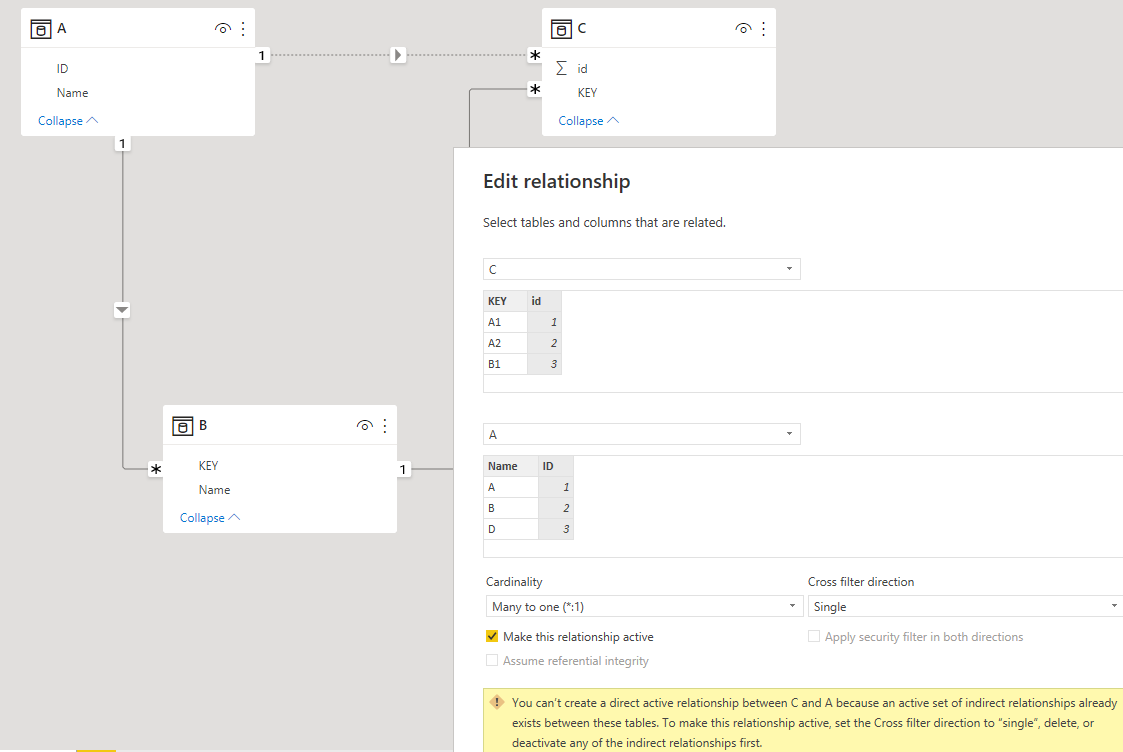Image resolution: width=1123 pixels, height=752 pixels.
Task: Click the table B title header
Action: (x=203, y=425)
